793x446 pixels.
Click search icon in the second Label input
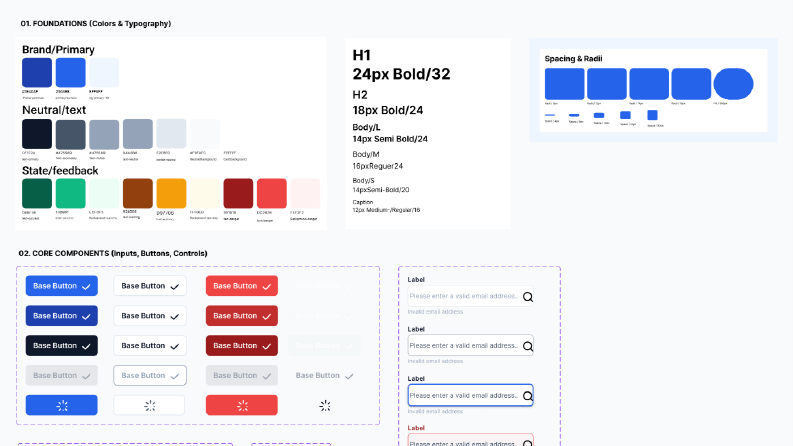[527, 346]
